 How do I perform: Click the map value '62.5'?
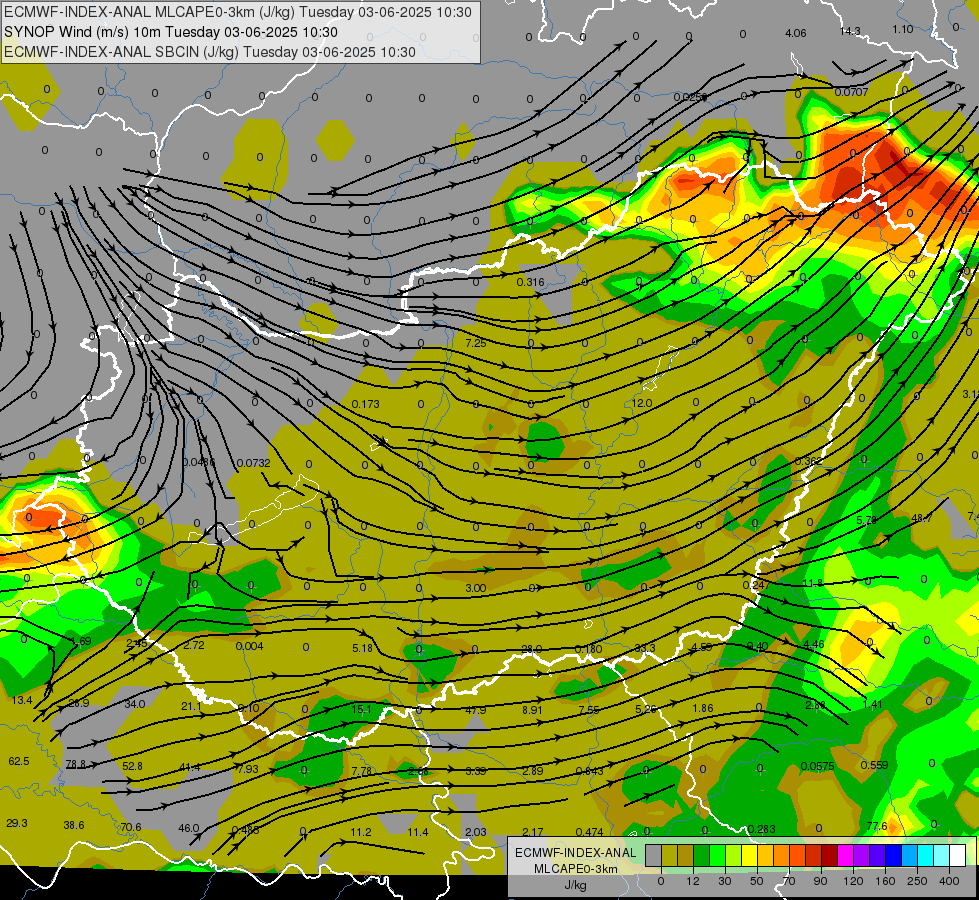(x=19, y=761)
